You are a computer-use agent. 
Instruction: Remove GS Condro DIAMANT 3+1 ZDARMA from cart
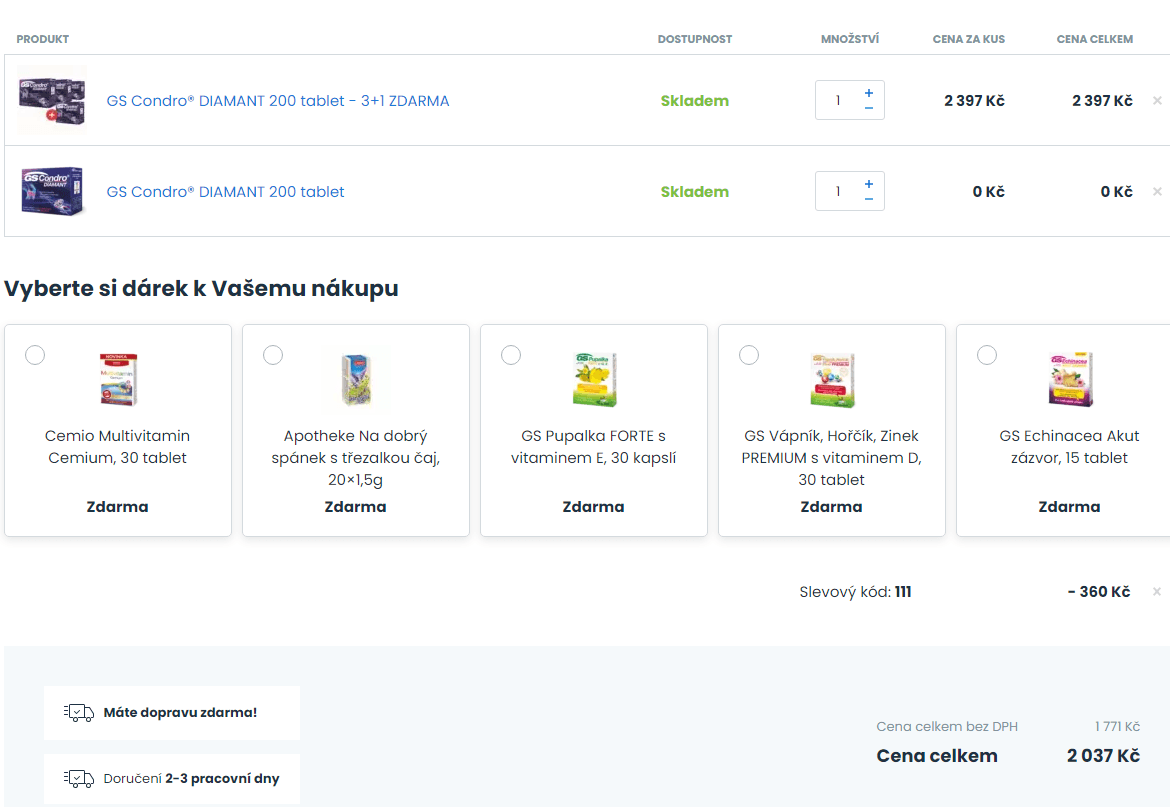[1157, 100]
